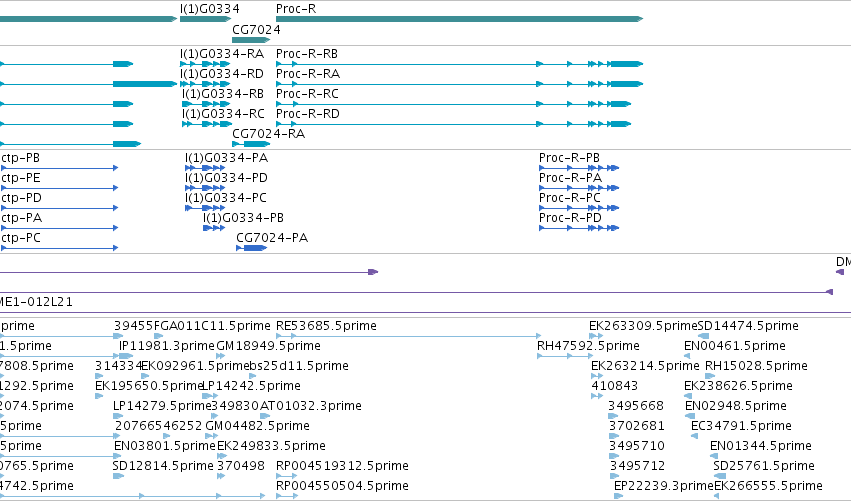Click the EN00461.5prime EST label
Screen dimensions: 851x501
735,346
